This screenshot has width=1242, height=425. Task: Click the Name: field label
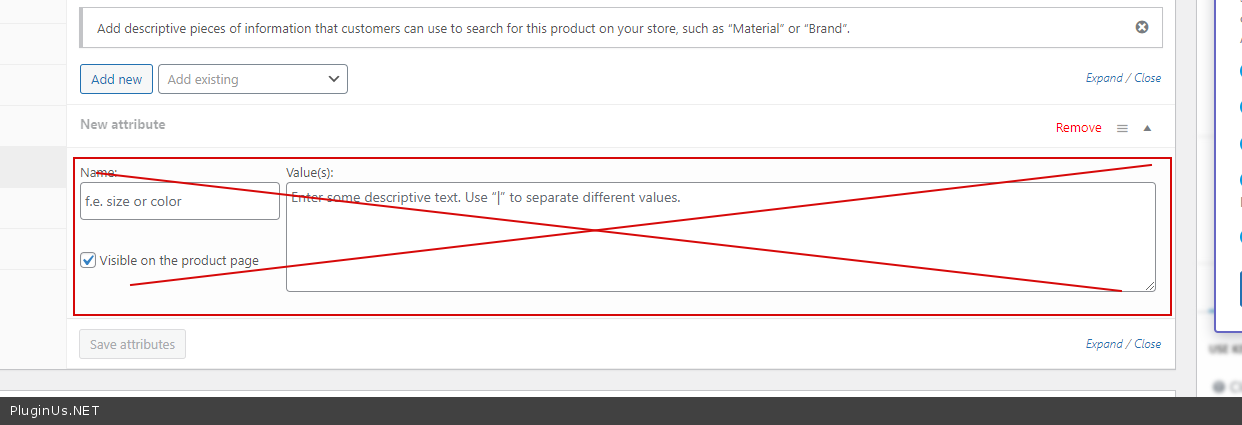point(99,172)
